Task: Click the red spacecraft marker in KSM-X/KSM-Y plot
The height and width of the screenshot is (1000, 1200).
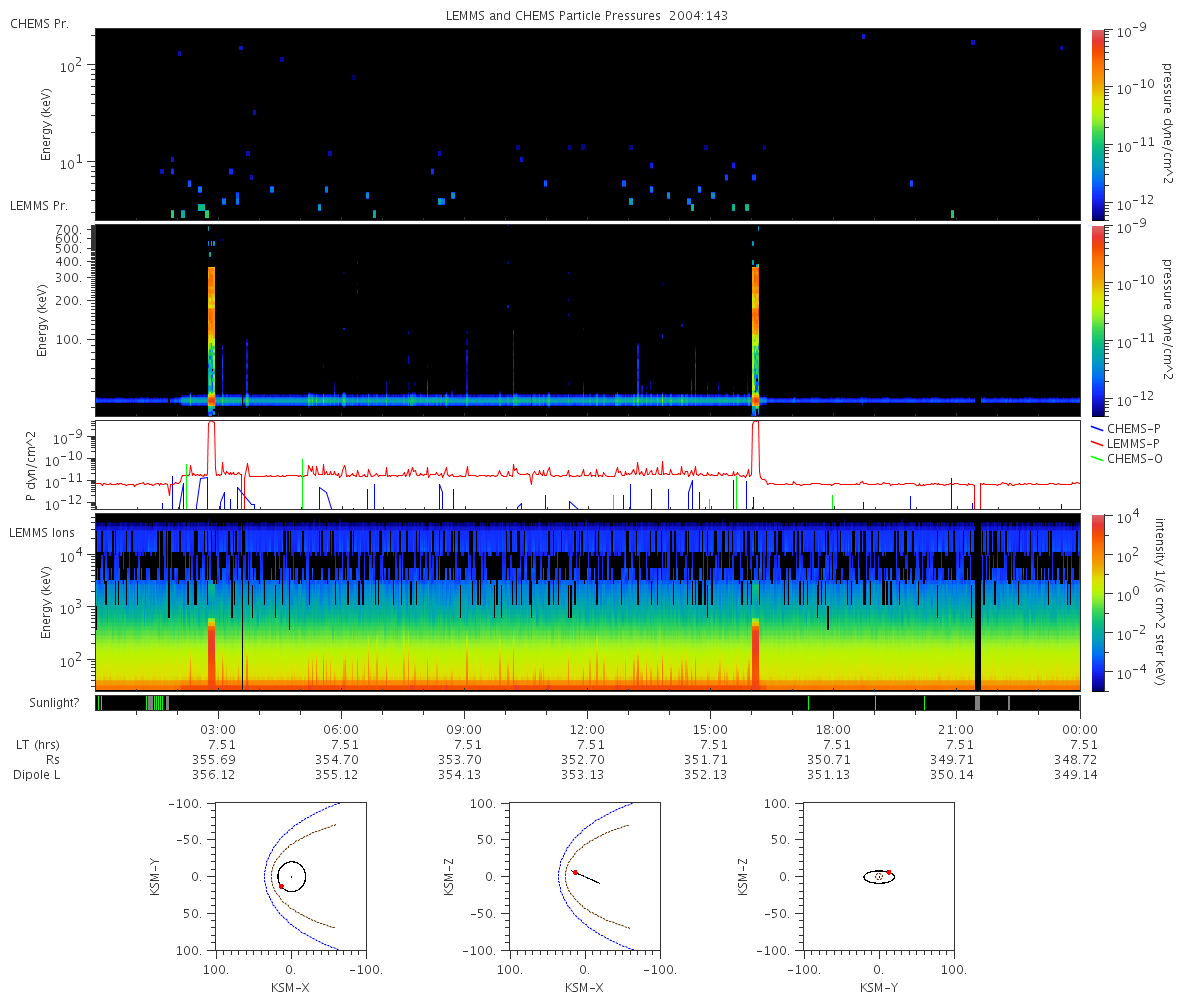Action: pos(281,886)
